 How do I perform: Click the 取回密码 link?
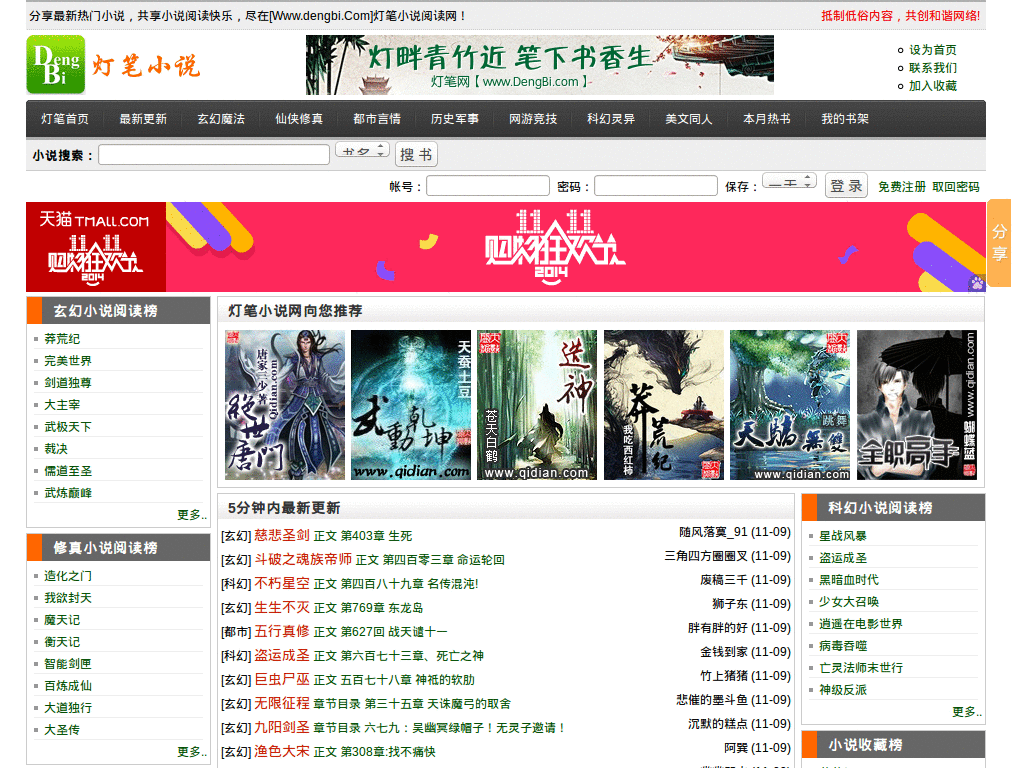point(955,187)
